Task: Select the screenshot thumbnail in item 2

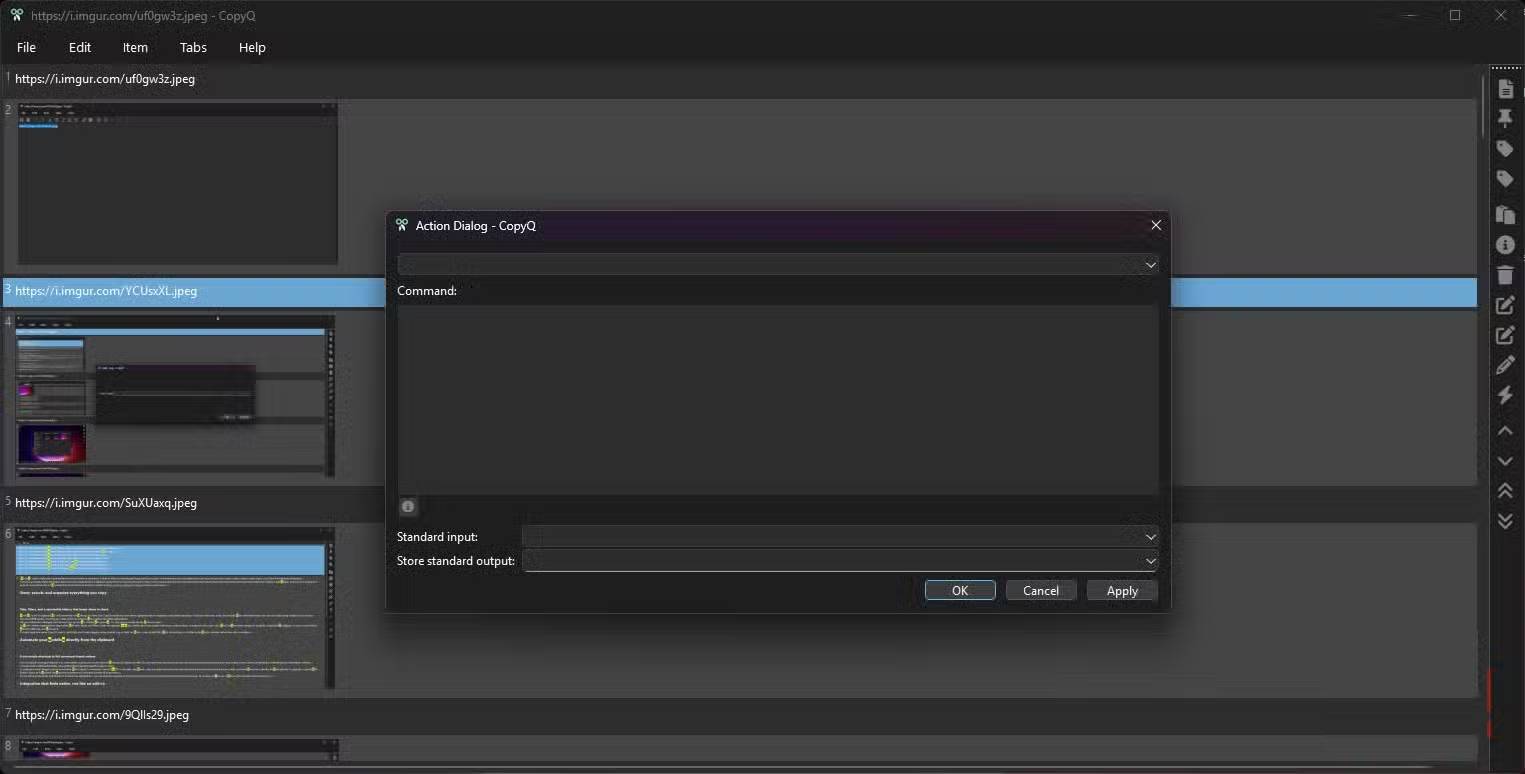Action: tap(178, 183)
